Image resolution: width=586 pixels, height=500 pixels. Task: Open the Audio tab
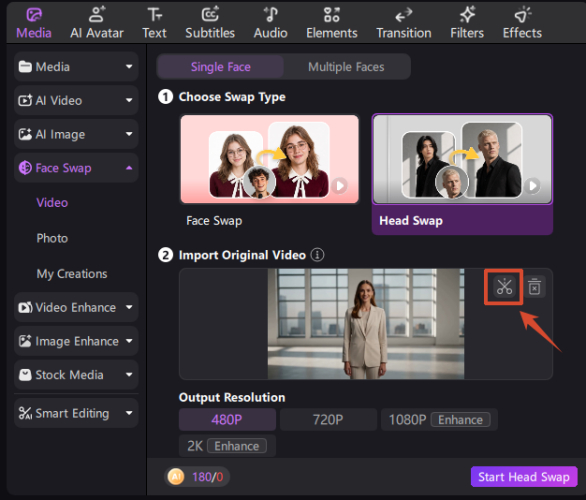tap(271, 23)
